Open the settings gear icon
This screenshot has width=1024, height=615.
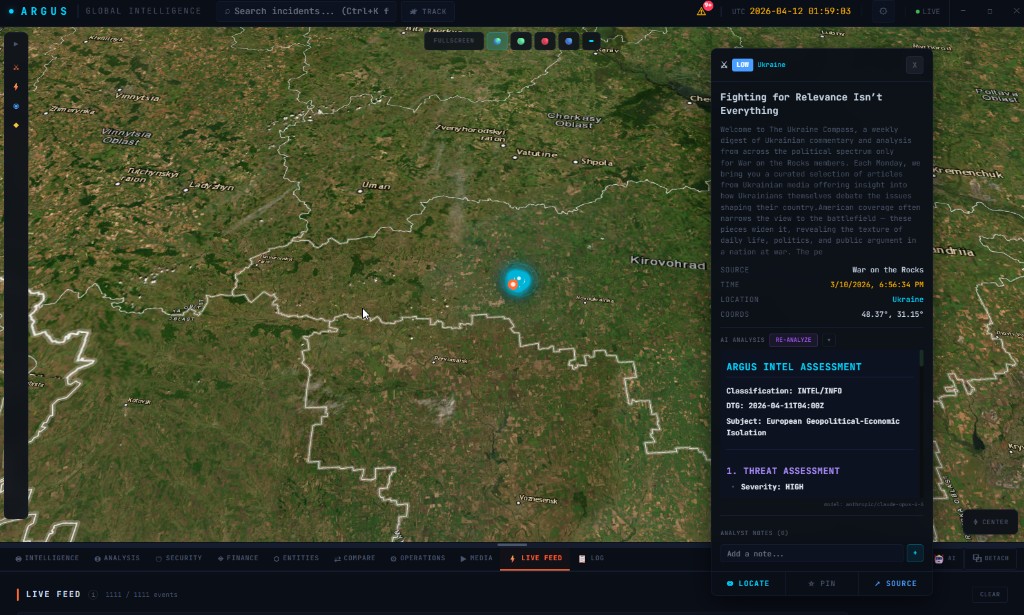883,11
